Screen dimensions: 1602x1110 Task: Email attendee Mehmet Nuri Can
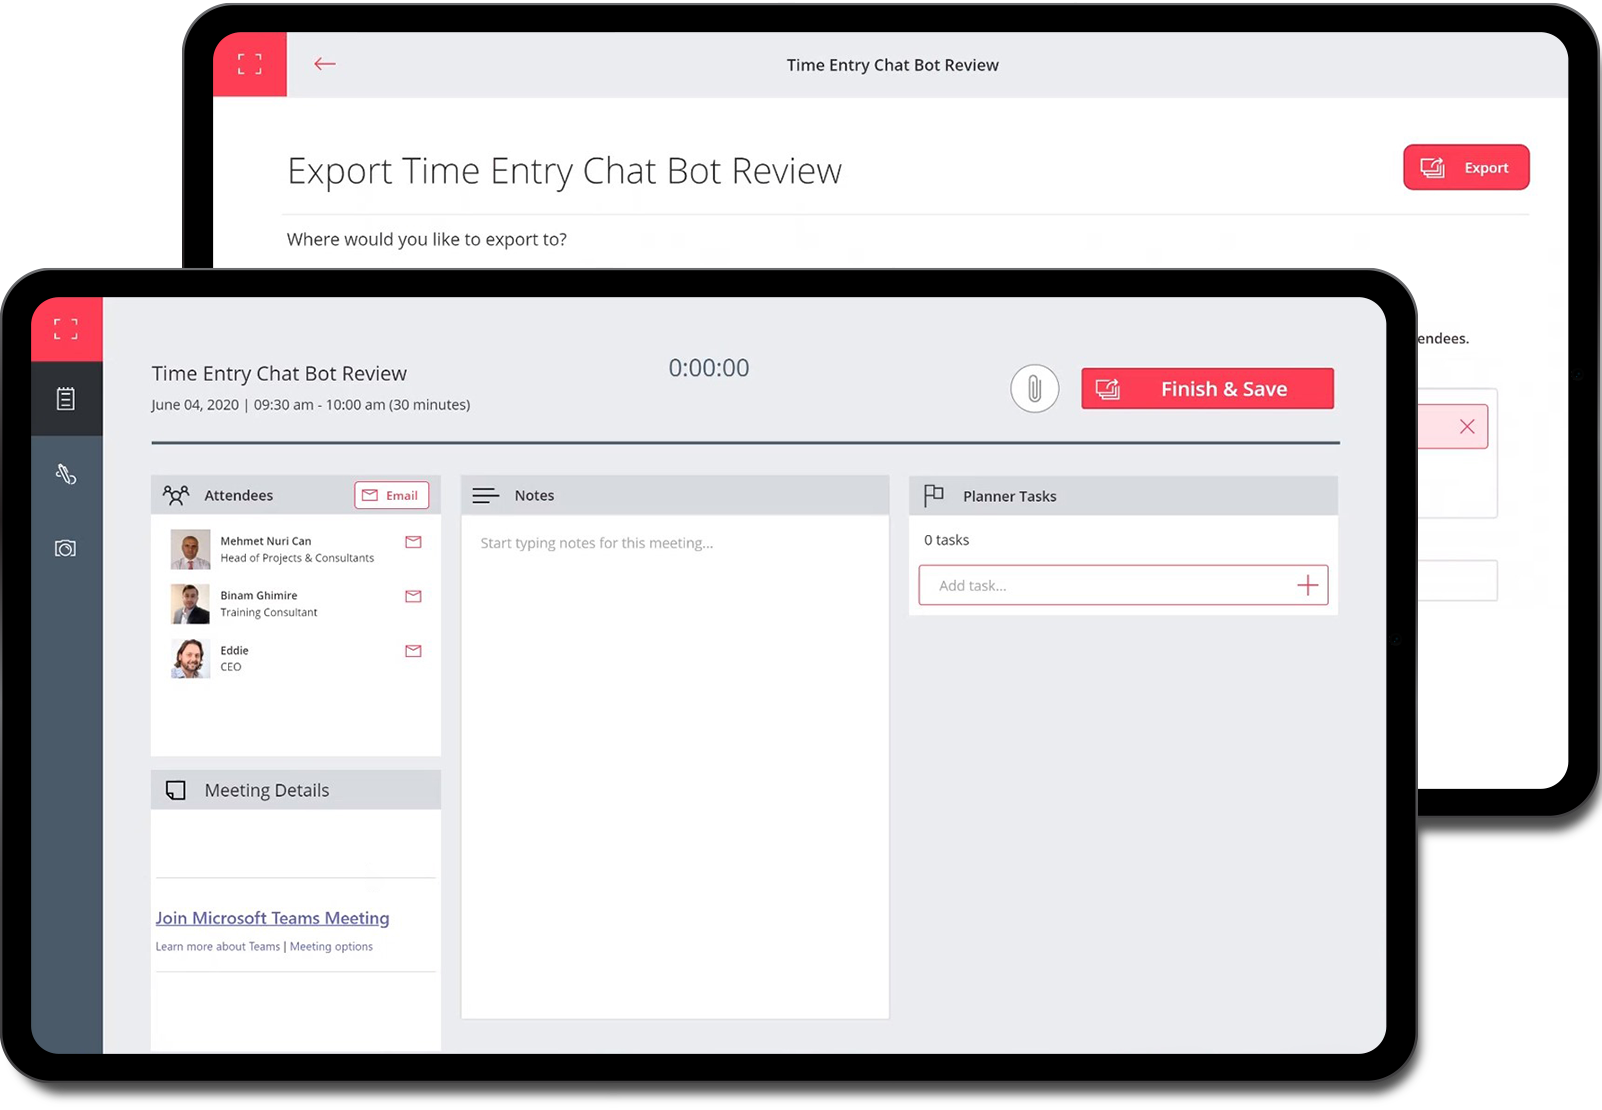coord(413,542)
